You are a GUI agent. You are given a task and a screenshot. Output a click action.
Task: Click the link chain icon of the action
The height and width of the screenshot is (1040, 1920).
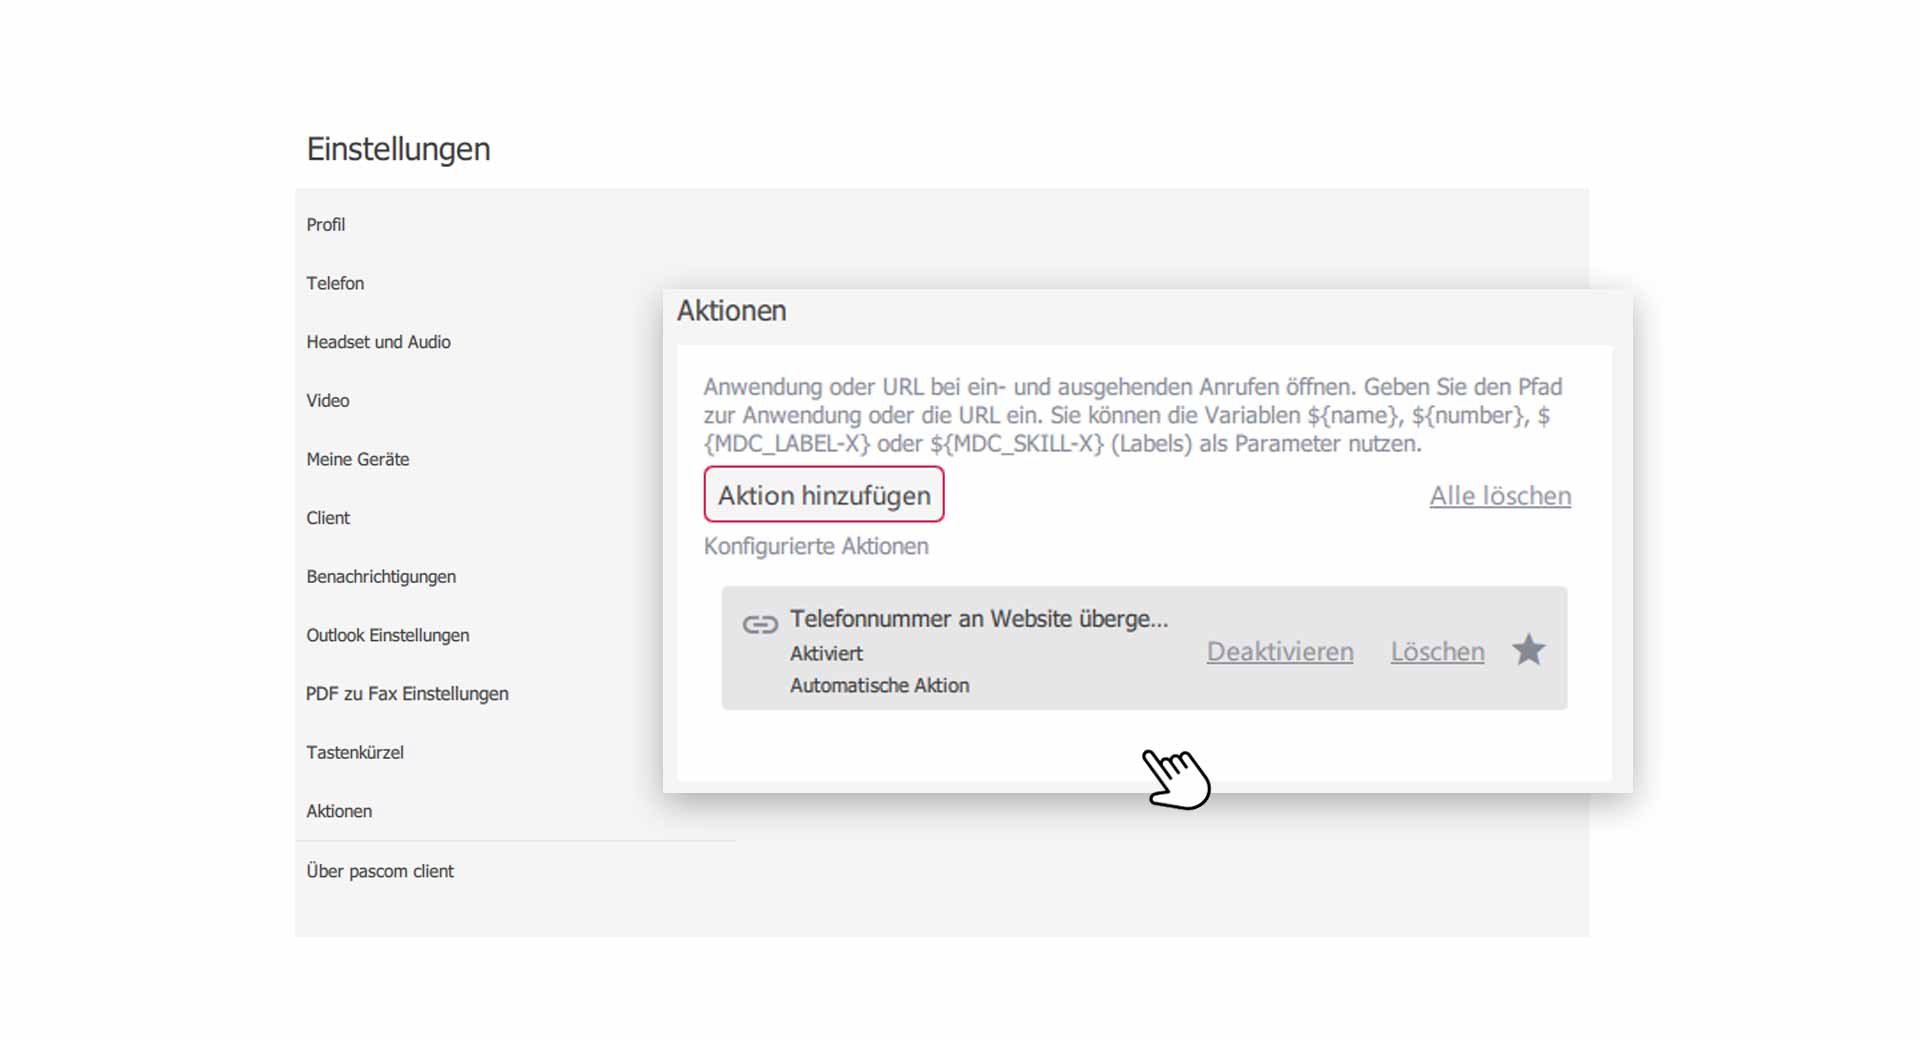coord(760,625)
